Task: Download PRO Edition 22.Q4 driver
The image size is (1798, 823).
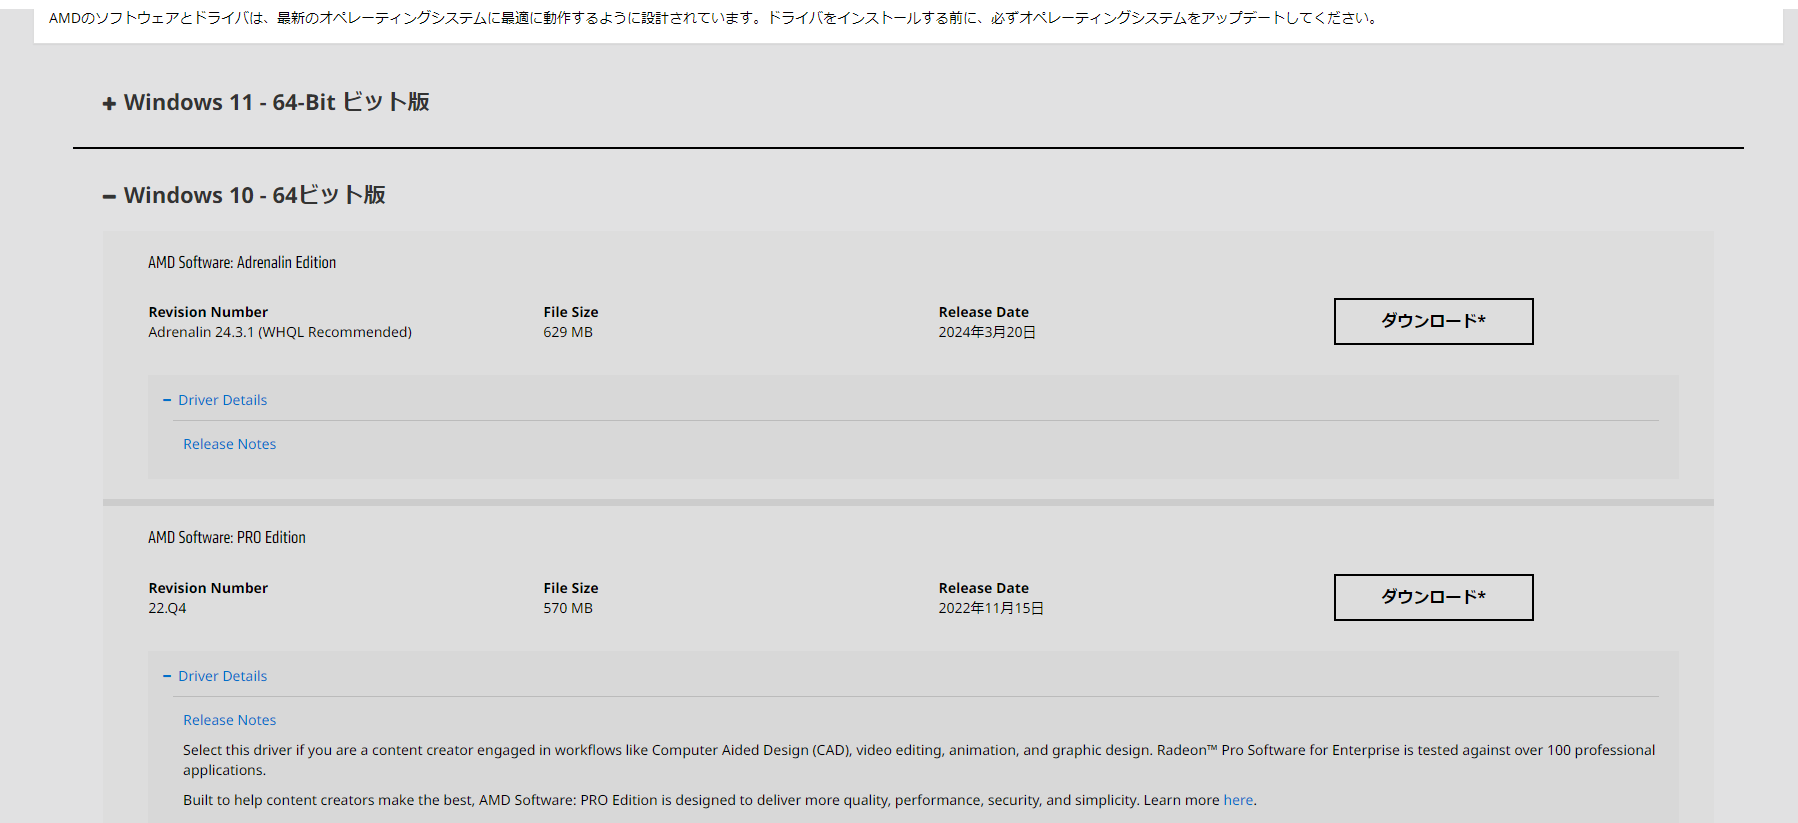Action: [x=1433, y=597]
